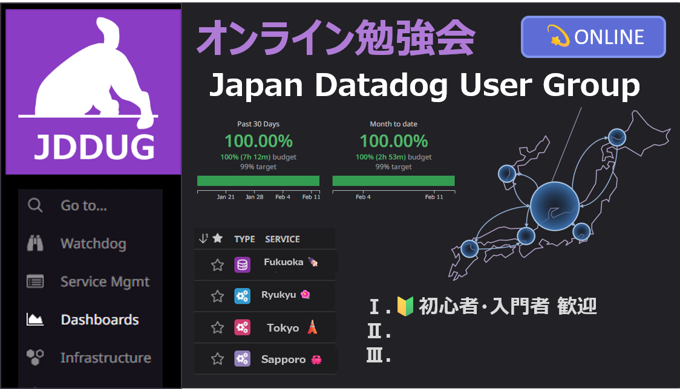The width and height of the screenshot is (680, 389).
Task: Click the Month to date green bar
Action: [393, 181]
